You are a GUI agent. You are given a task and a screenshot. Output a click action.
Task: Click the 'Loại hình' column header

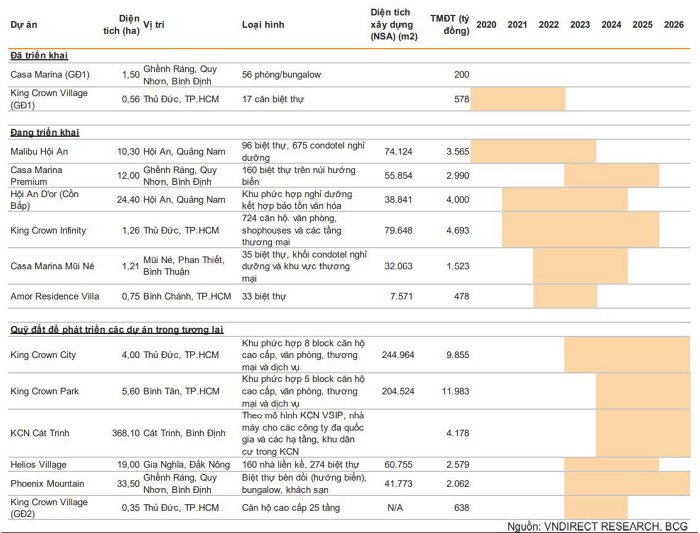(263, 25)
